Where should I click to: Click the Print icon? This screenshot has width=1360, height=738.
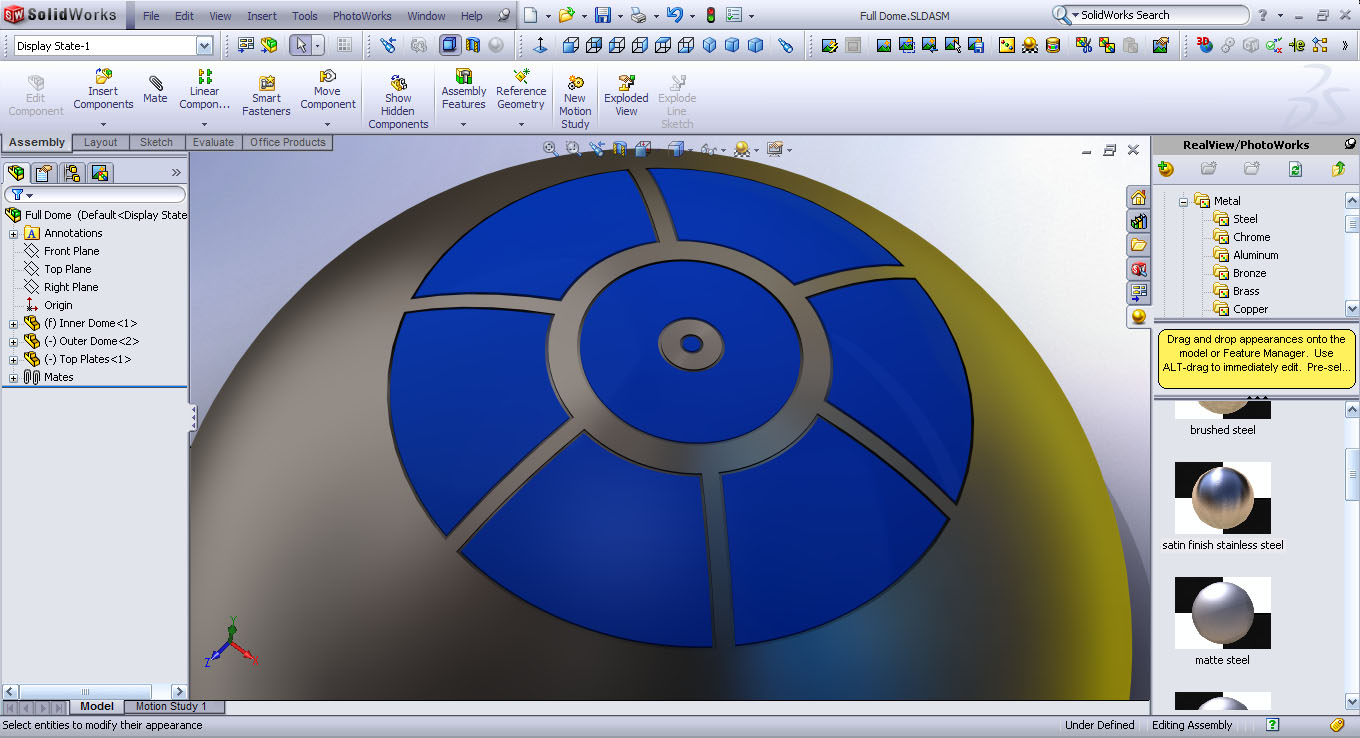638,16
